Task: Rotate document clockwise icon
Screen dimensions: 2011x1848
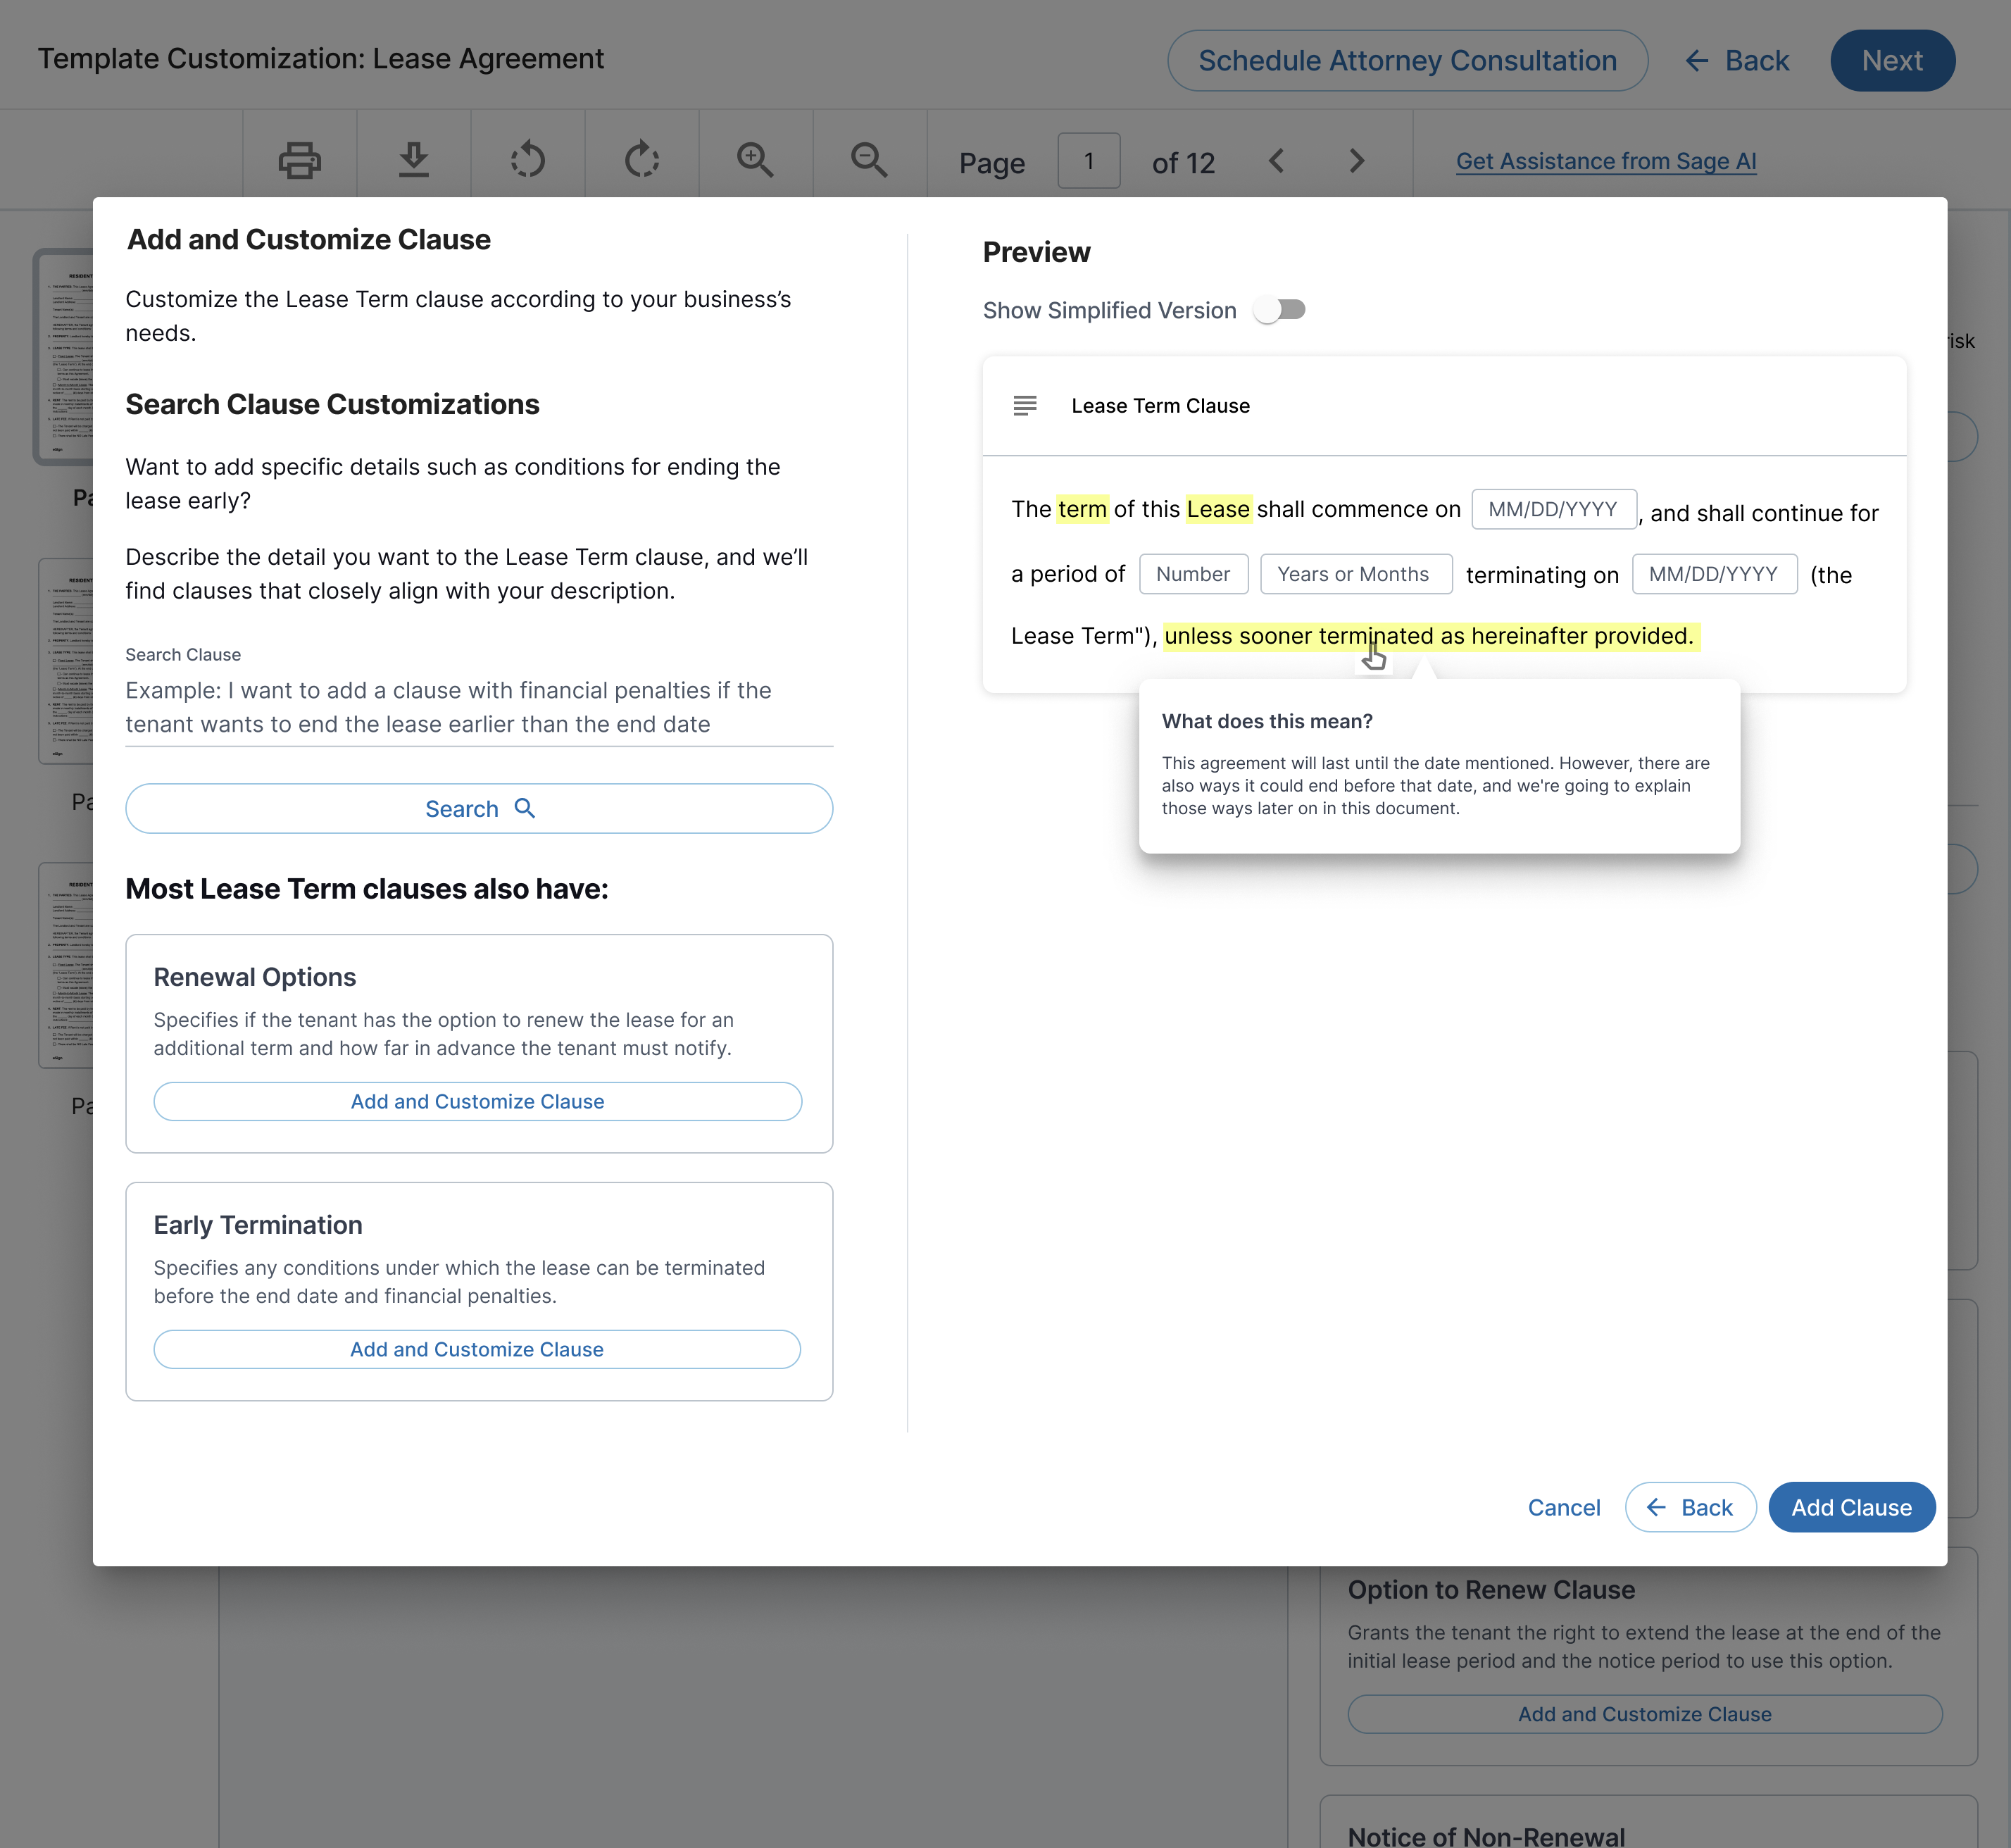Action: pos(642,160)
